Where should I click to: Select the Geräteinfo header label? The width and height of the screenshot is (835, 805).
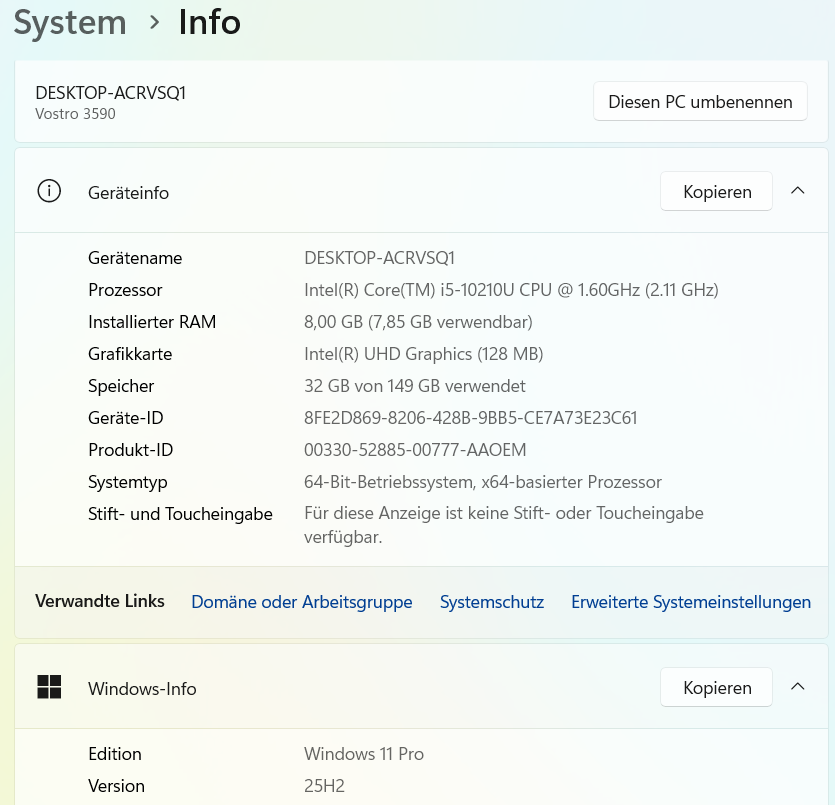click(128, 193)
